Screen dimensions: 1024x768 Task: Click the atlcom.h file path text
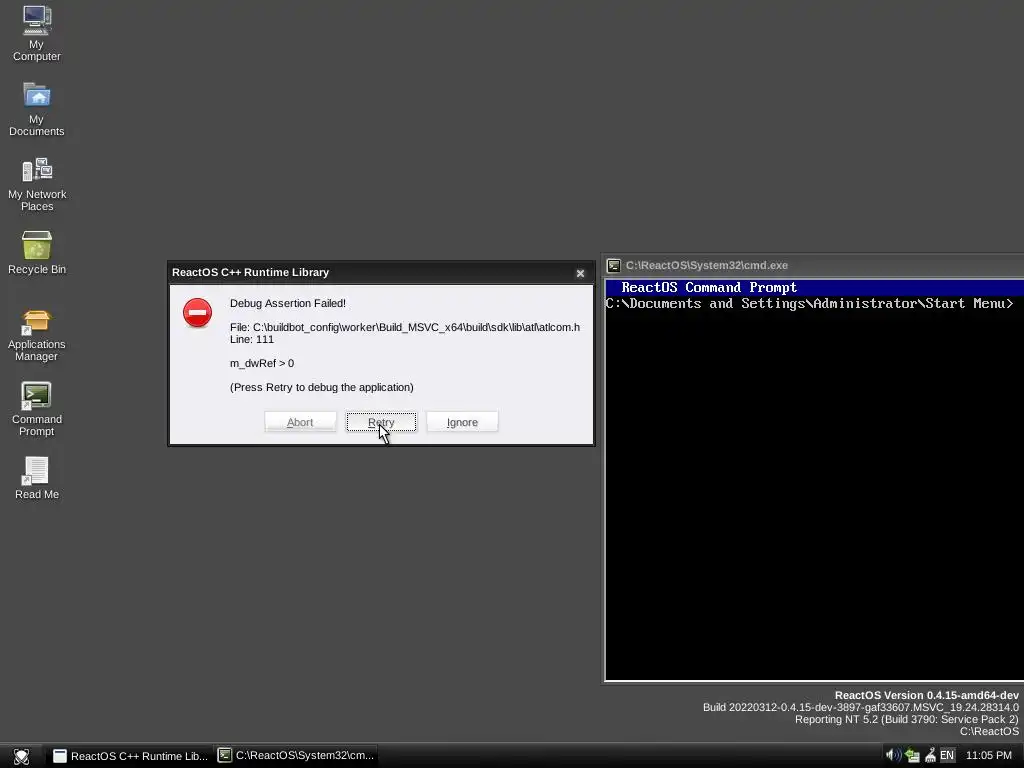[x=405, y=327]
